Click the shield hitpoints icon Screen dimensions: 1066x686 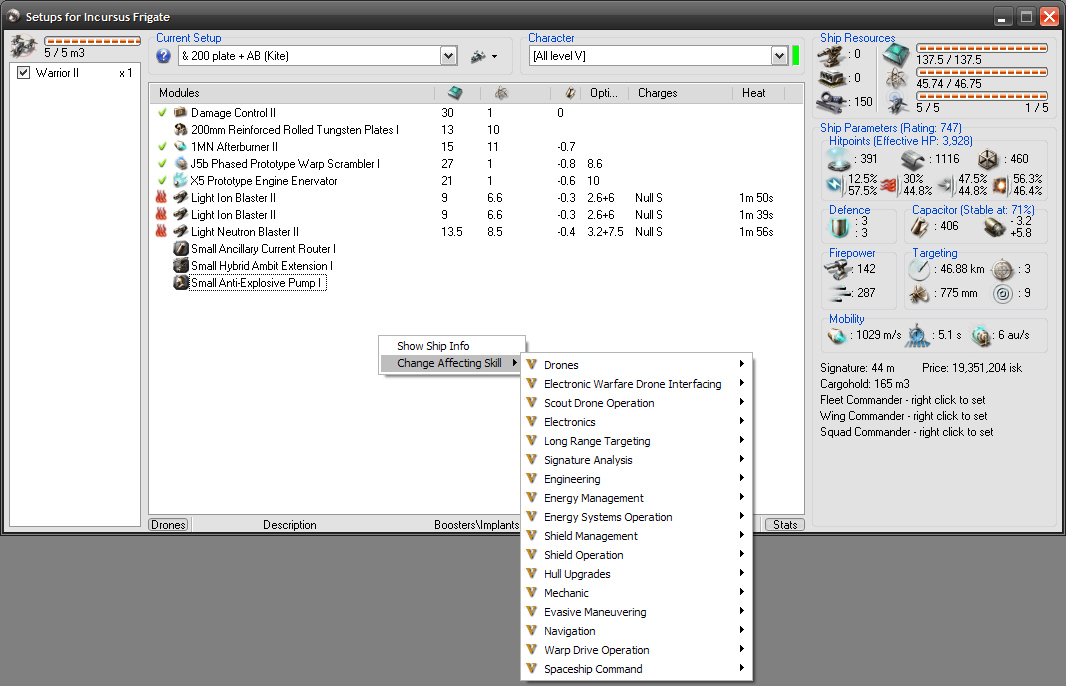[838, 159]
